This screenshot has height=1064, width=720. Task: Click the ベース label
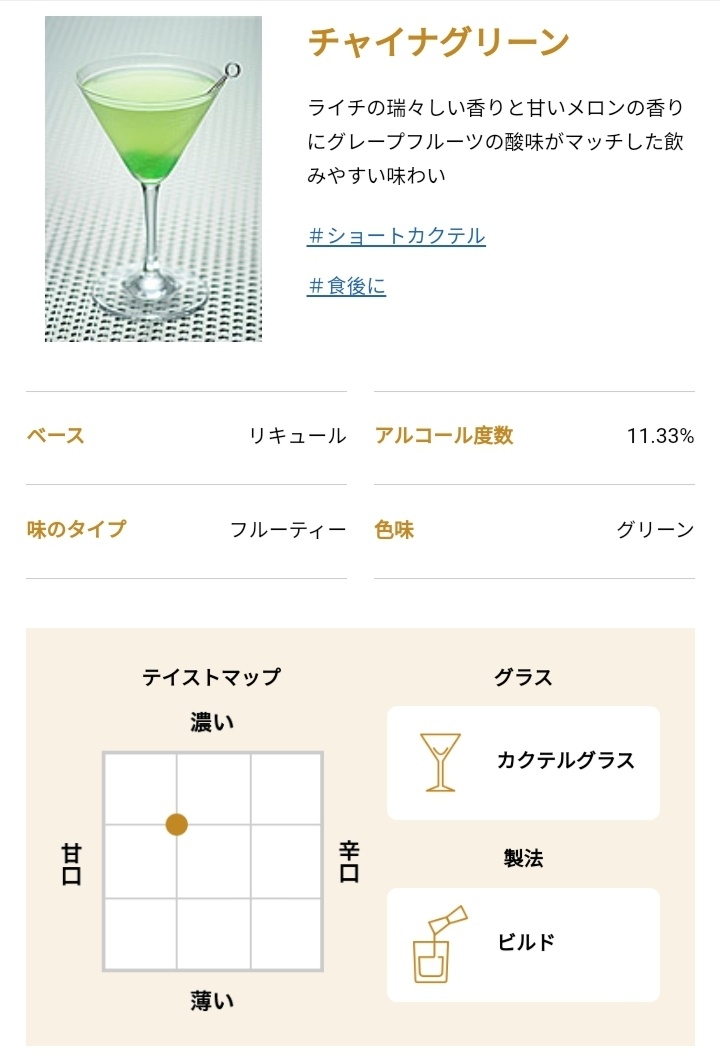(x=56, y=435)
